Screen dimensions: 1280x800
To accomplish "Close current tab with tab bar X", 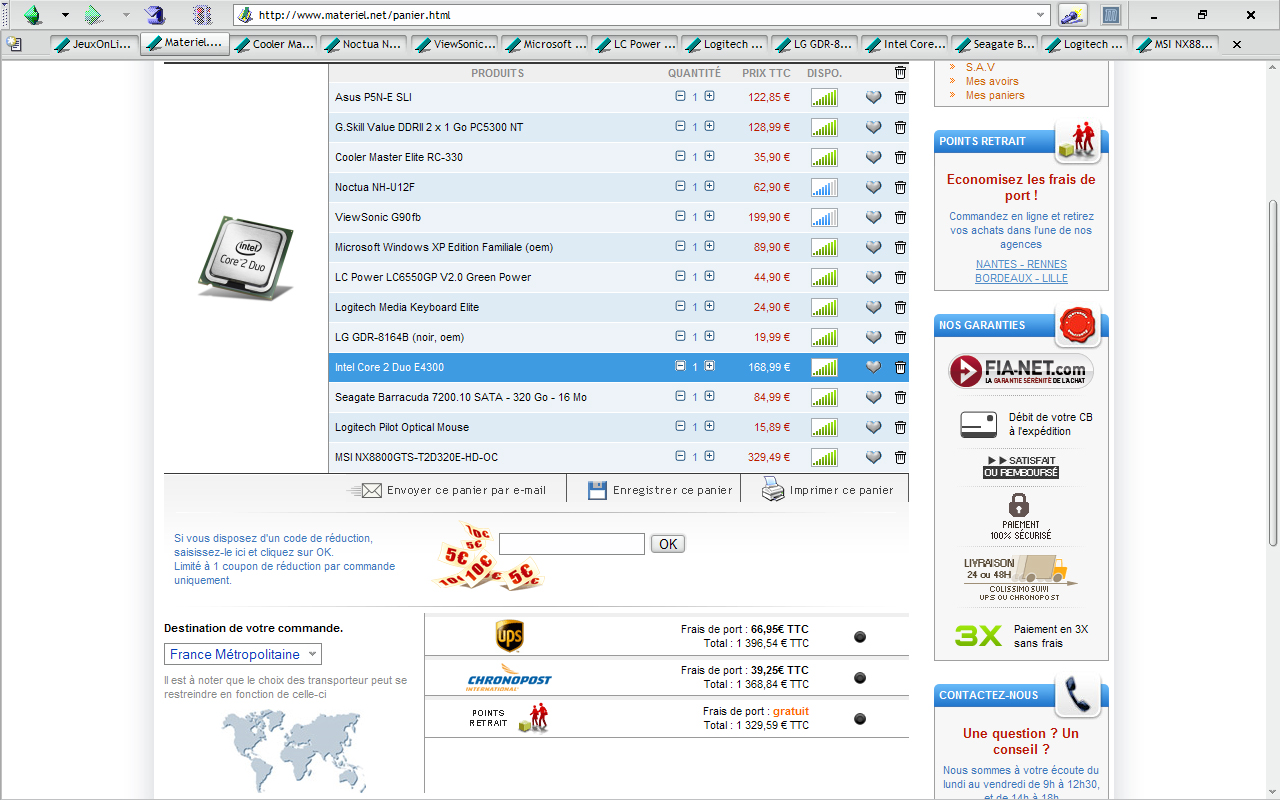I will point(1237,44).
